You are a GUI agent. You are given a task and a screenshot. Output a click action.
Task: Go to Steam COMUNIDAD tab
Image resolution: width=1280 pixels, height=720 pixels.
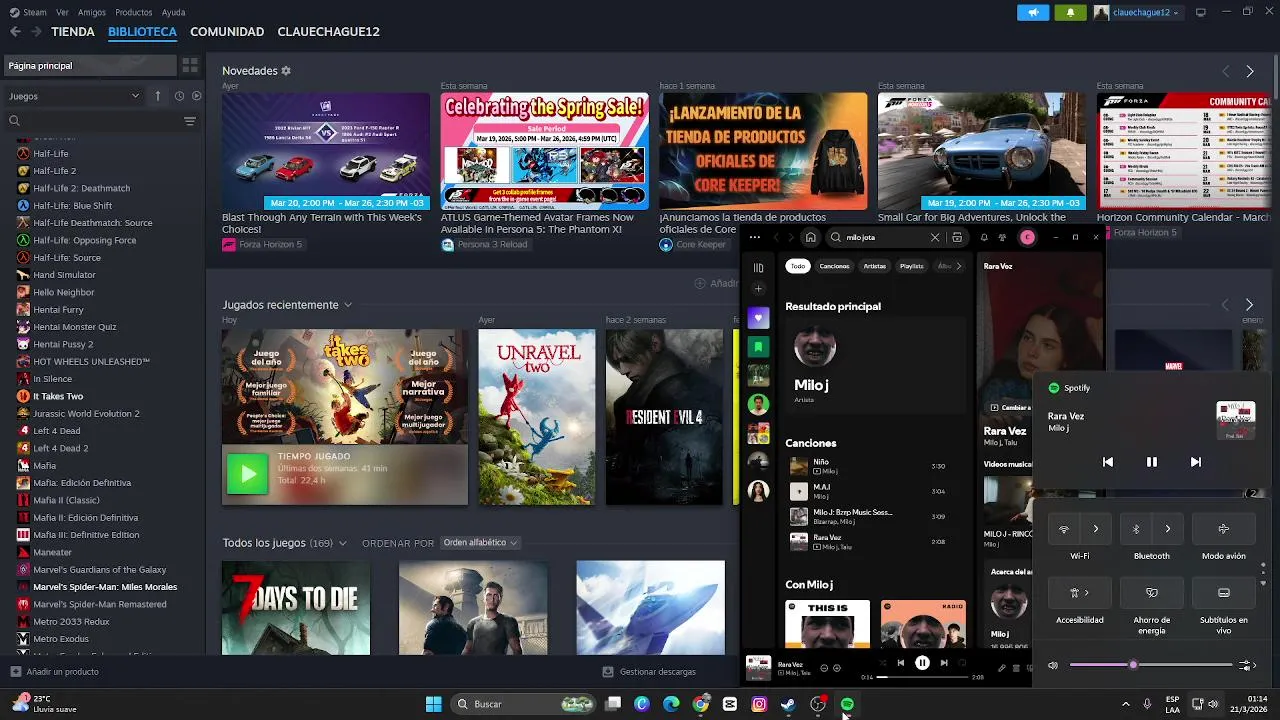[x=227, y=32]
